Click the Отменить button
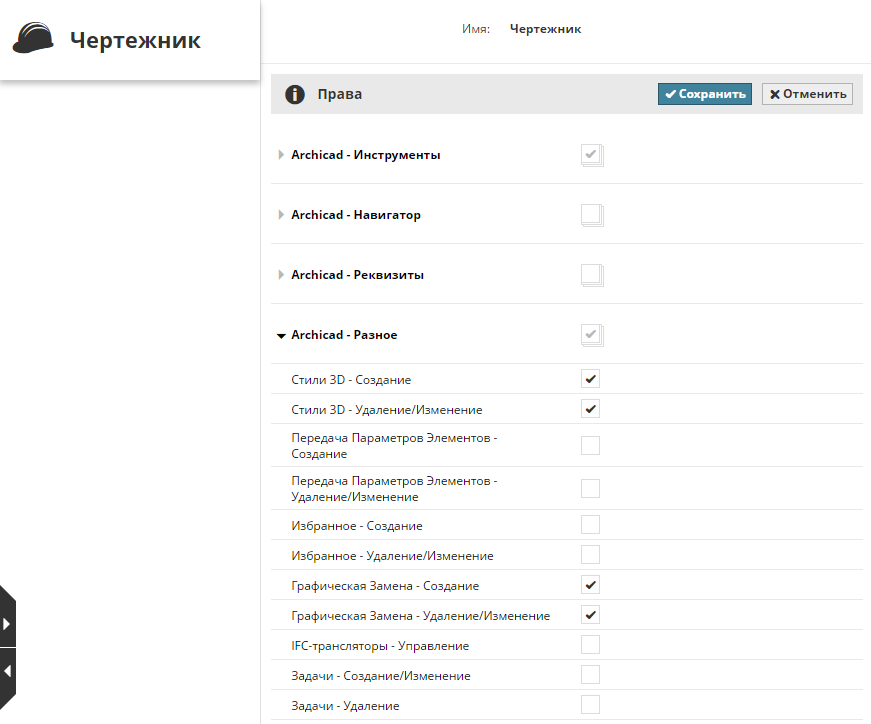871x724 pixels. pos(807,94)
